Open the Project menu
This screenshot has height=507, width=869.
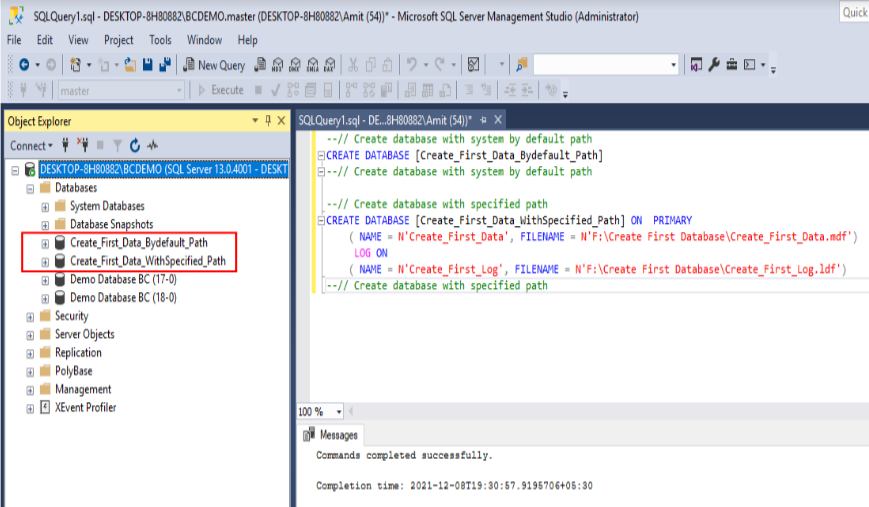point(119,40)
